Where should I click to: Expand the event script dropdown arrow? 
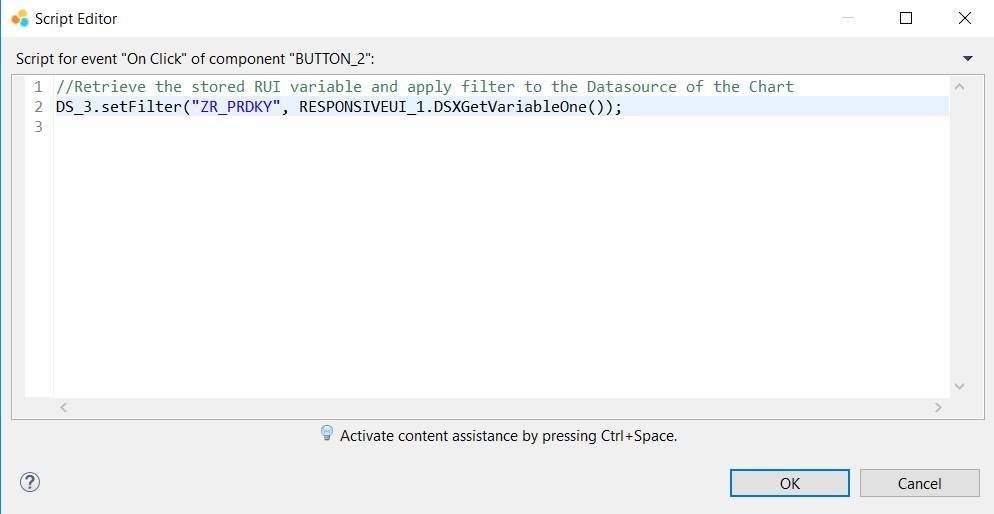967,59
